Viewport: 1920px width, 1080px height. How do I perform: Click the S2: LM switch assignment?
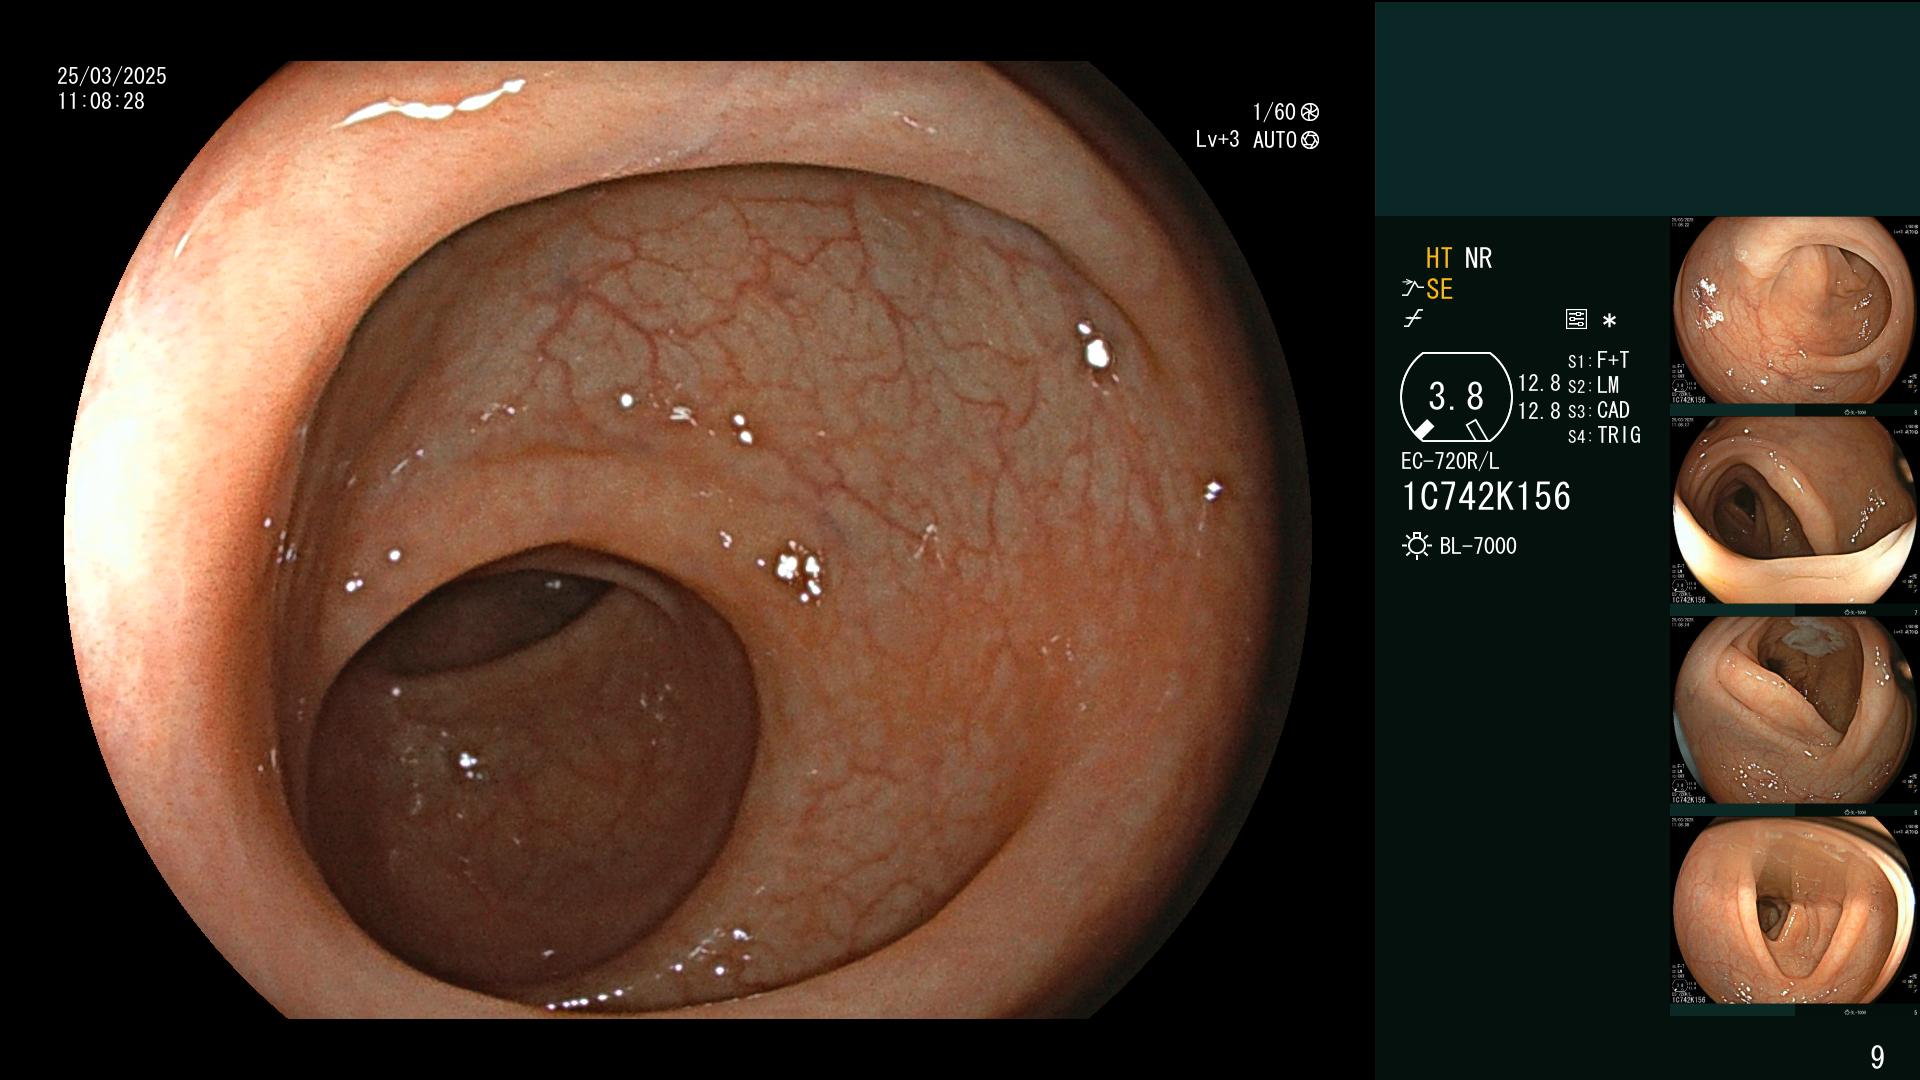pos(1594,385)
